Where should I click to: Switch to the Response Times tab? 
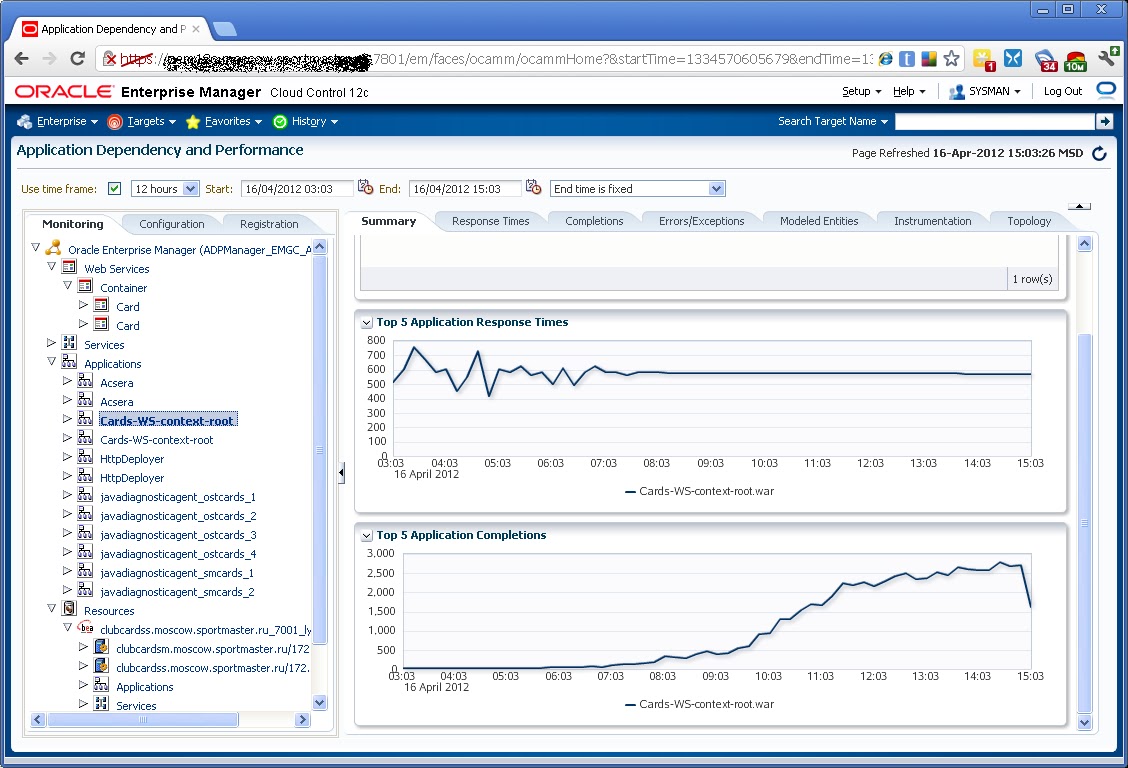(491, 221)
